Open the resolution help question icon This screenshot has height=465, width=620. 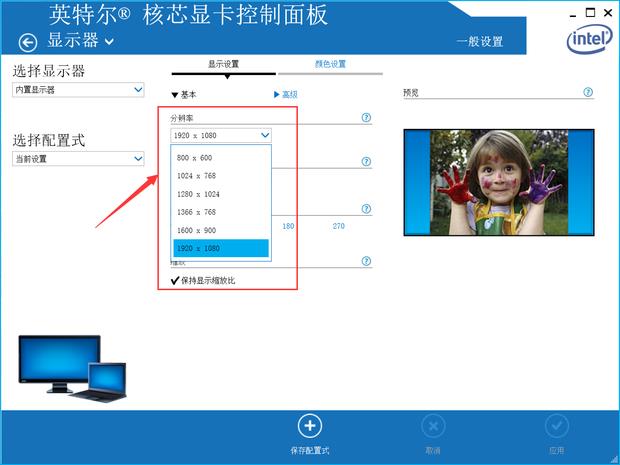pyautogui.click(x=367, y=117)
